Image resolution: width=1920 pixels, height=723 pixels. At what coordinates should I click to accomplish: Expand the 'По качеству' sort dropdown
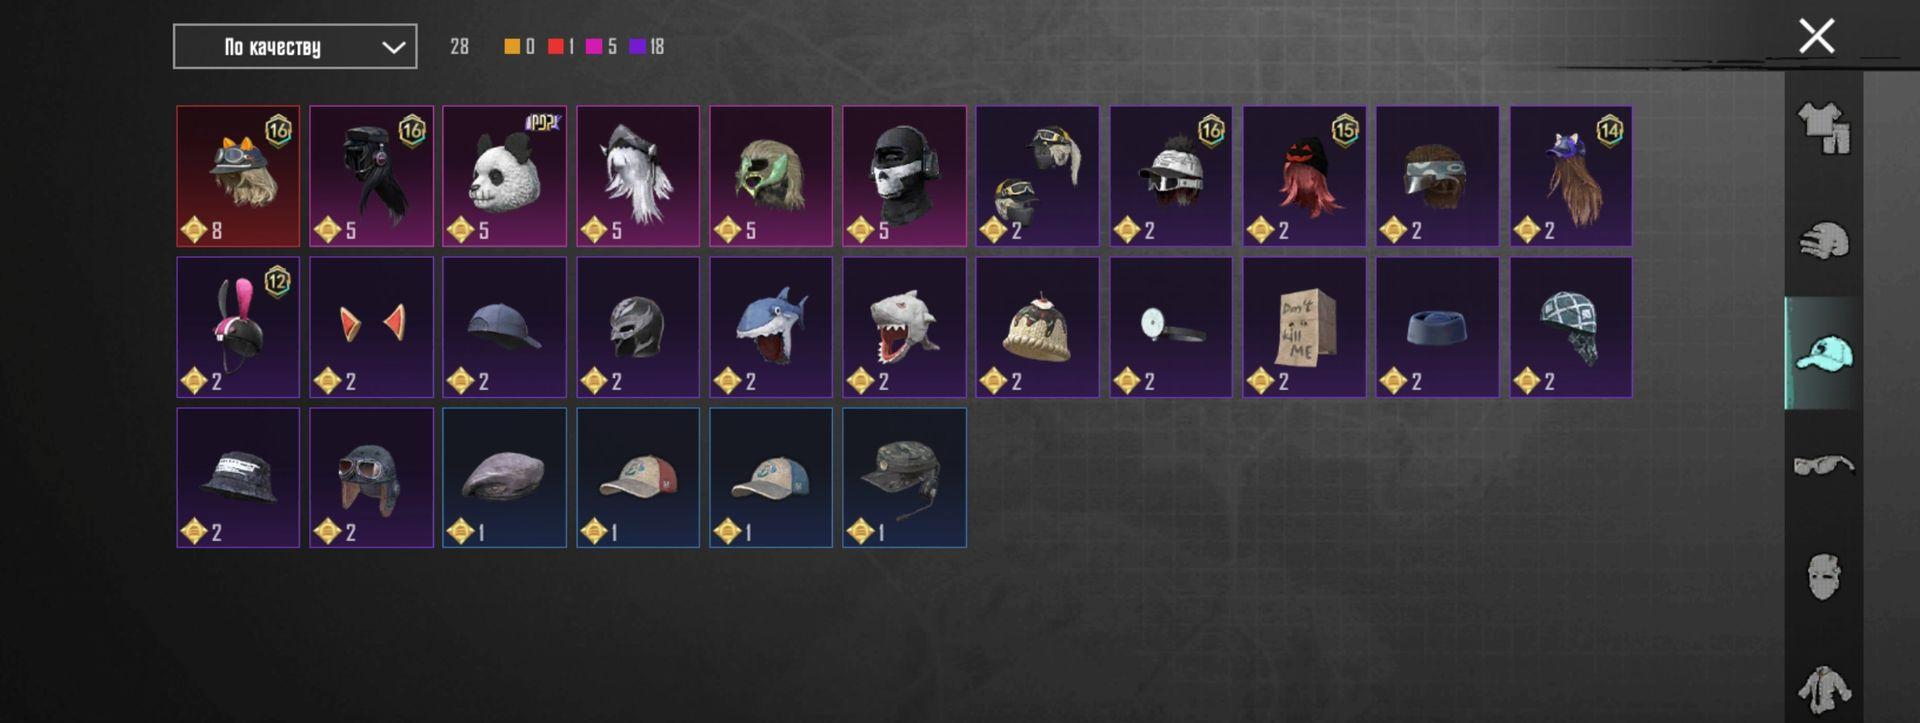click(x=295, y=47)
